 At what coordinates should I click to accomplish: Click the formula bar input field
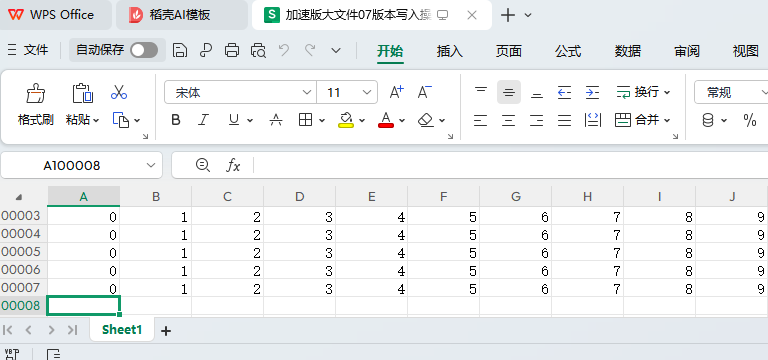(x=510, y=166)
